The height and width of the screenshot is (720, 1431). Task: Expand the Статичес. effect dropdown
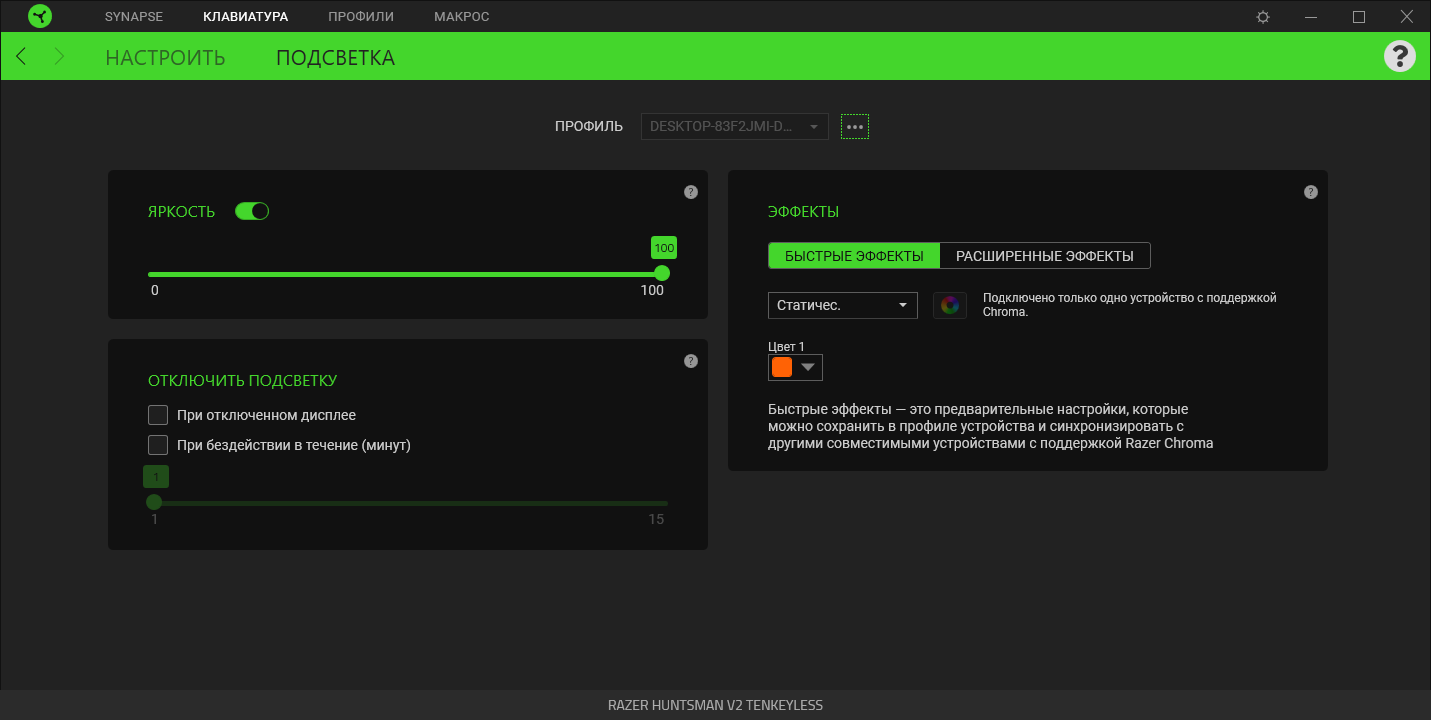pos(843,305)
